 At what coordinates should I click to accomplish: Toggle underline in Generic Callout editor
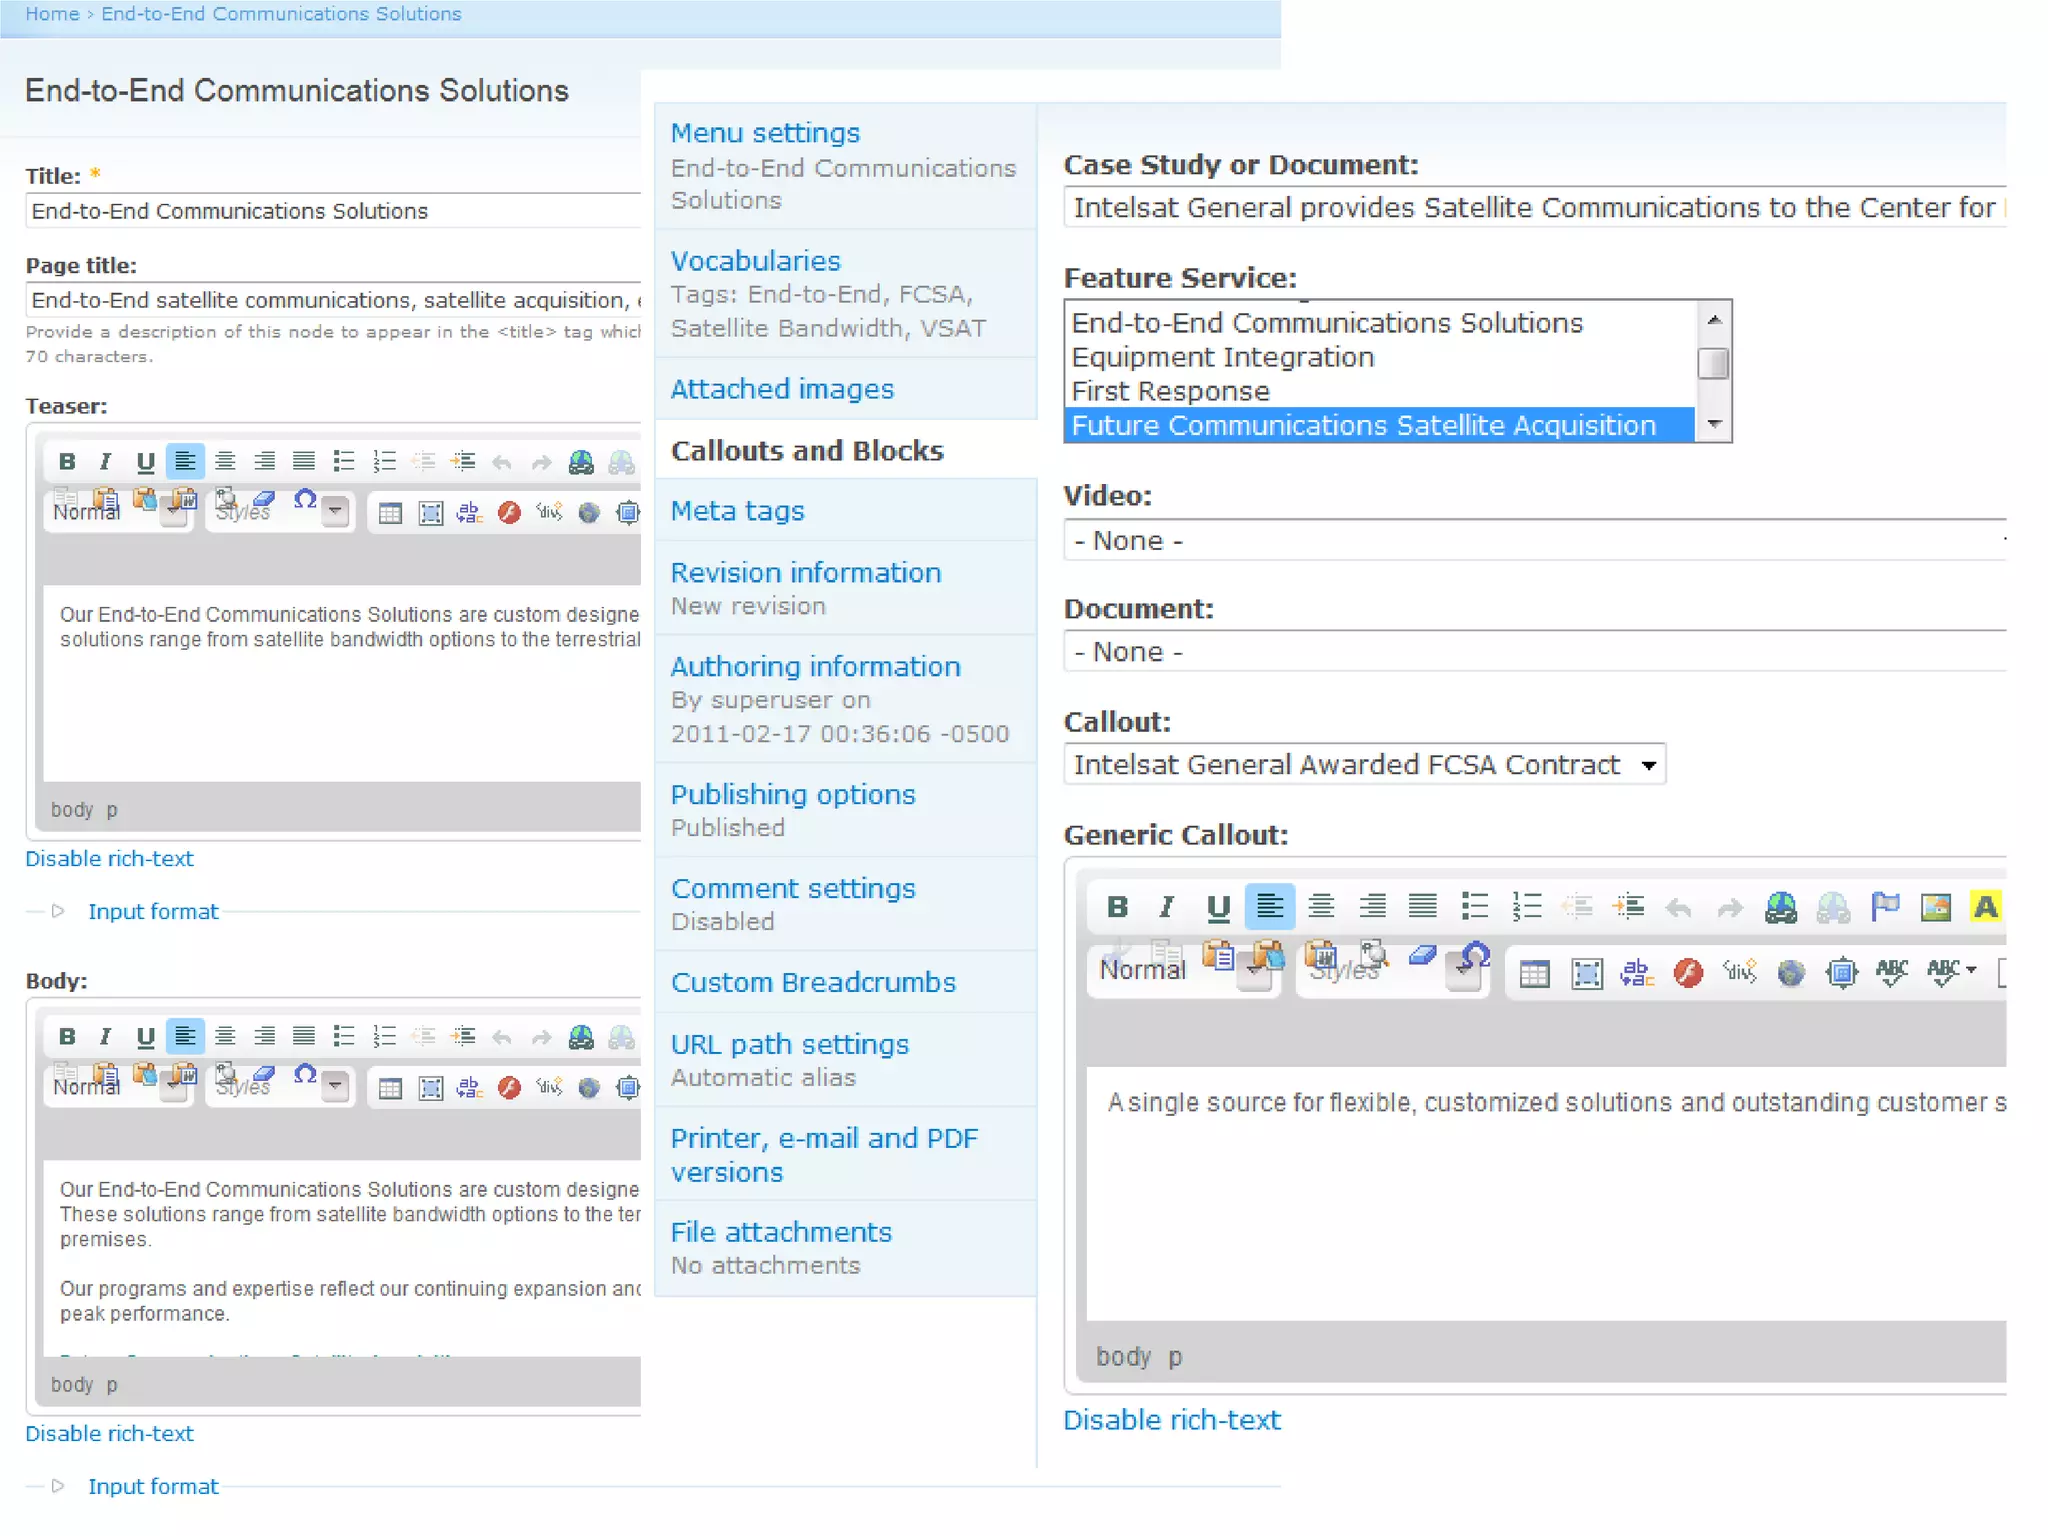click(x=1217, y=907)
